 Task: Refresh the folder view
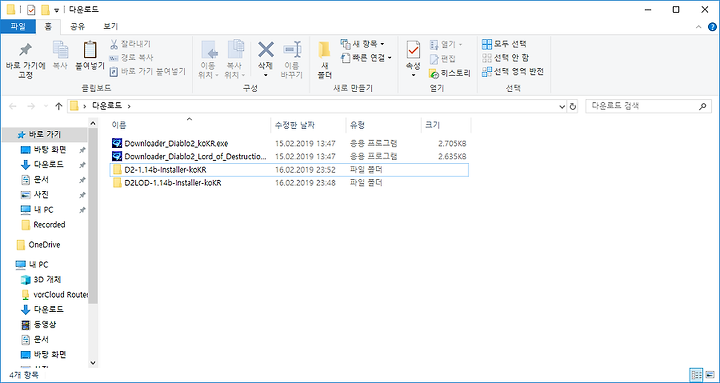point(573,106)
